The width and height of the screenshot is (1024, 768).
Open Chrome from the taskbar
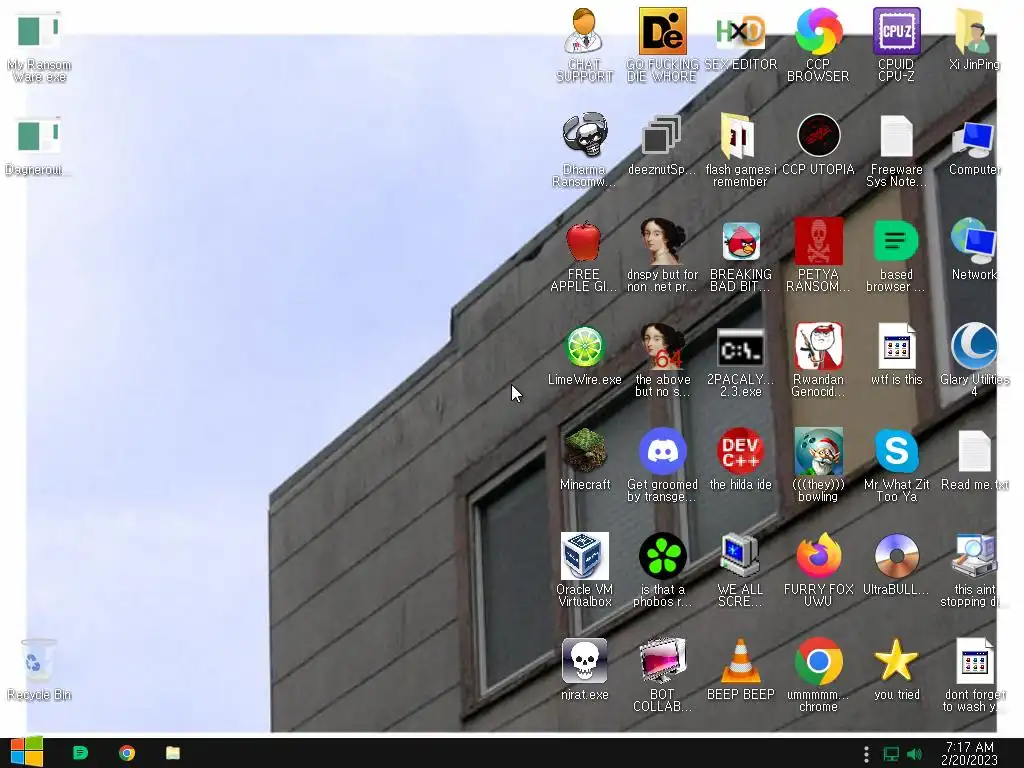click(x=127, y=753)
